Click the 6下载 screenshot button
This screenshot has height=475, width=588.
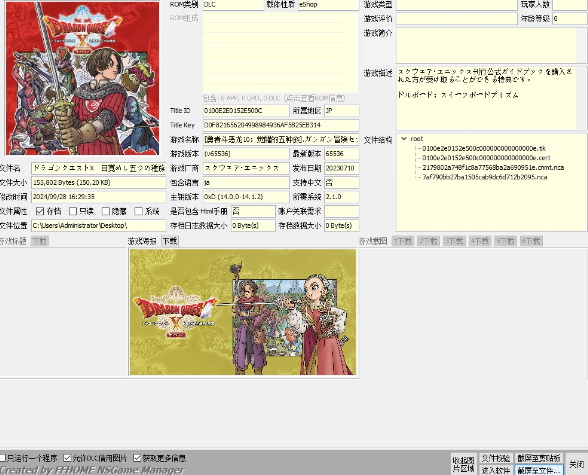531,241
